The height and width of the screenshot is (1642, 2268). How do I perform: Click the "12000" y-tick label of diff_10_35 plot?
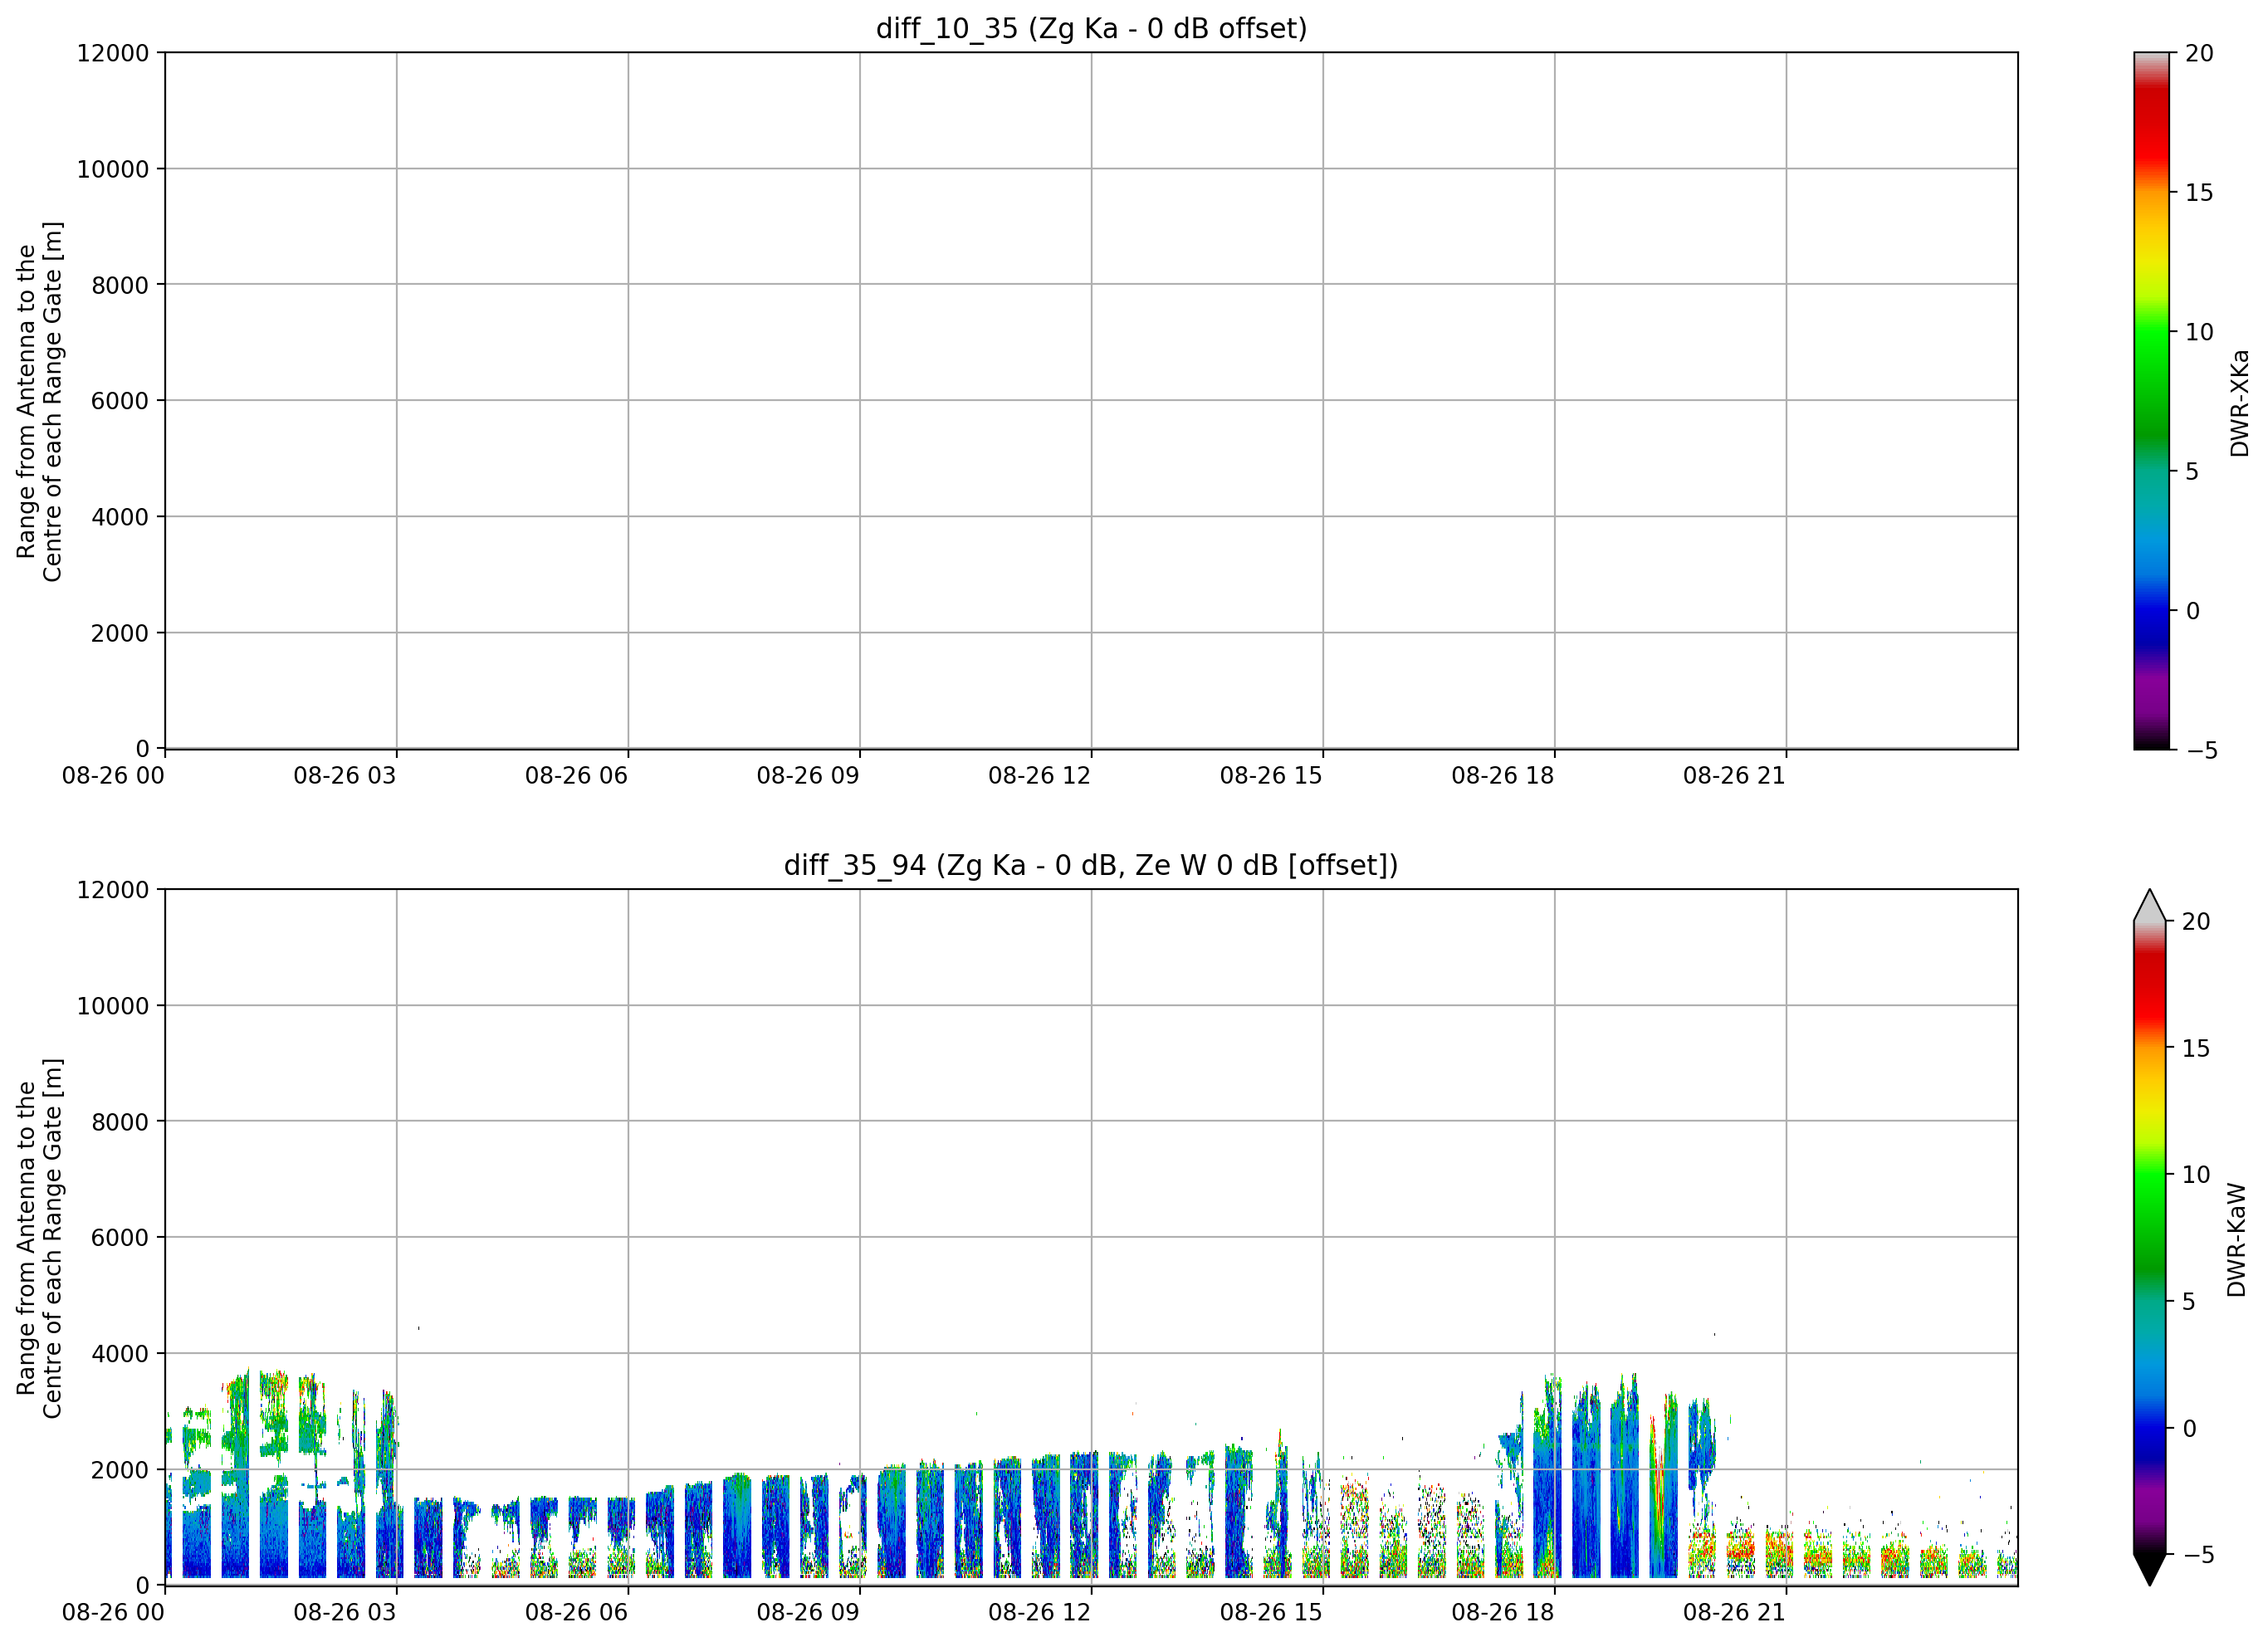pos(113,52)
